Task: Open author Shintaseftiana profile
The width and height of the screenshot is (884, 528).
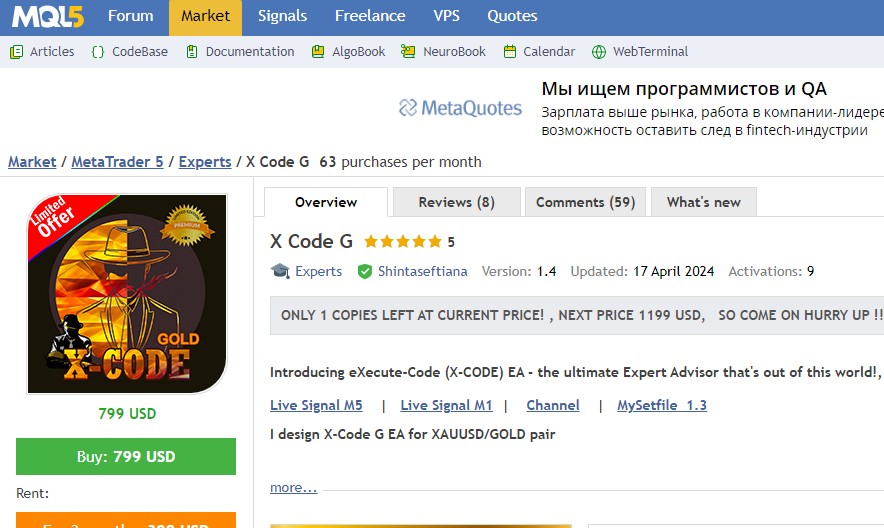Action: [x=422, y=272]
